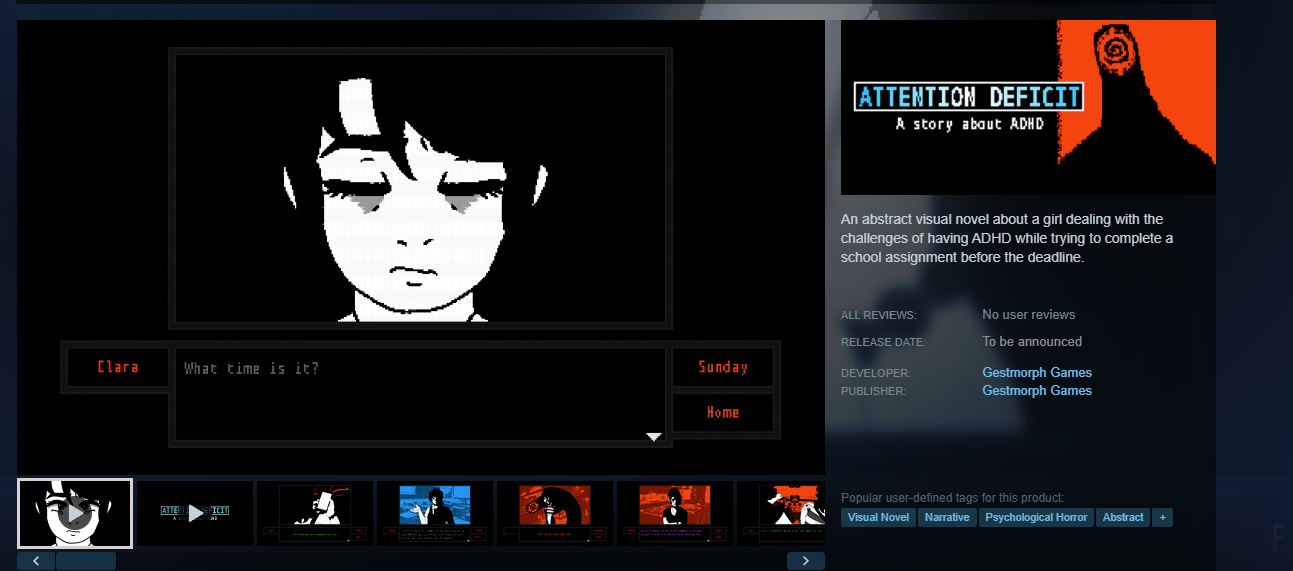Open the orange spiral face screenshot thumbnail
The height and width of the screenshot is (571, 1293).
[555, 513]
